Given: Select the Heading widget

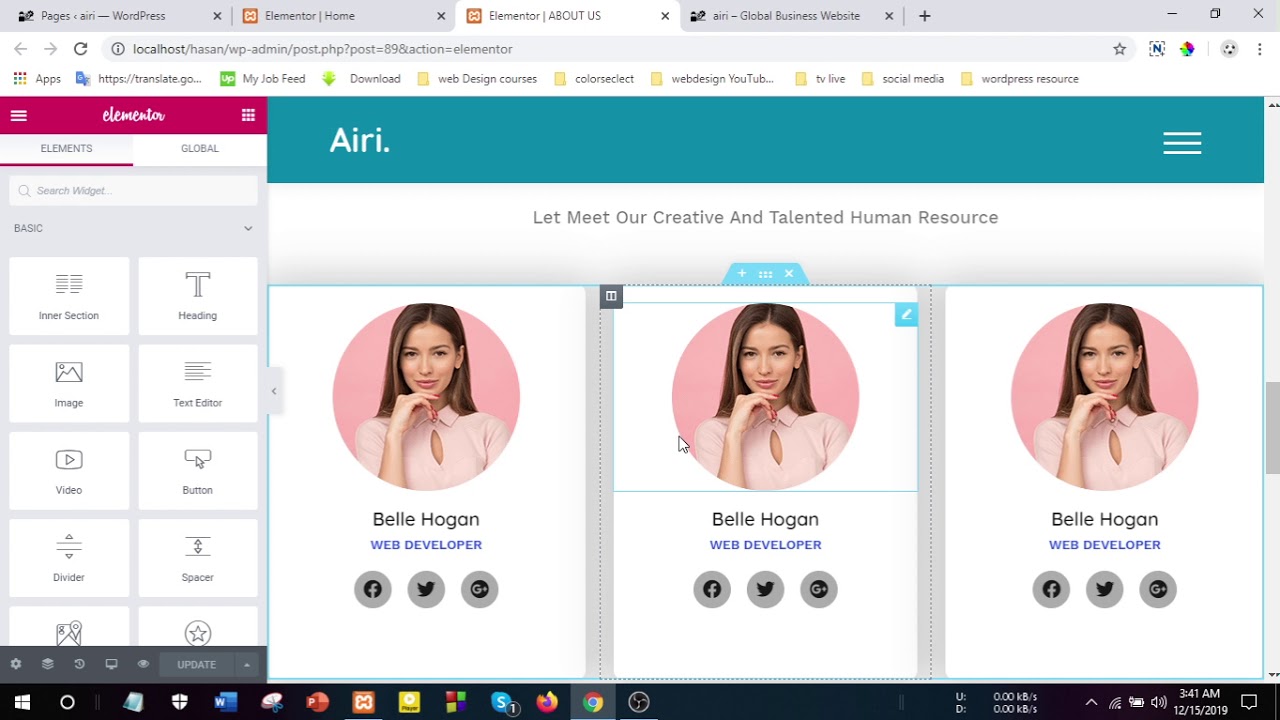Looking at the screenshot, I should point(198,295).
